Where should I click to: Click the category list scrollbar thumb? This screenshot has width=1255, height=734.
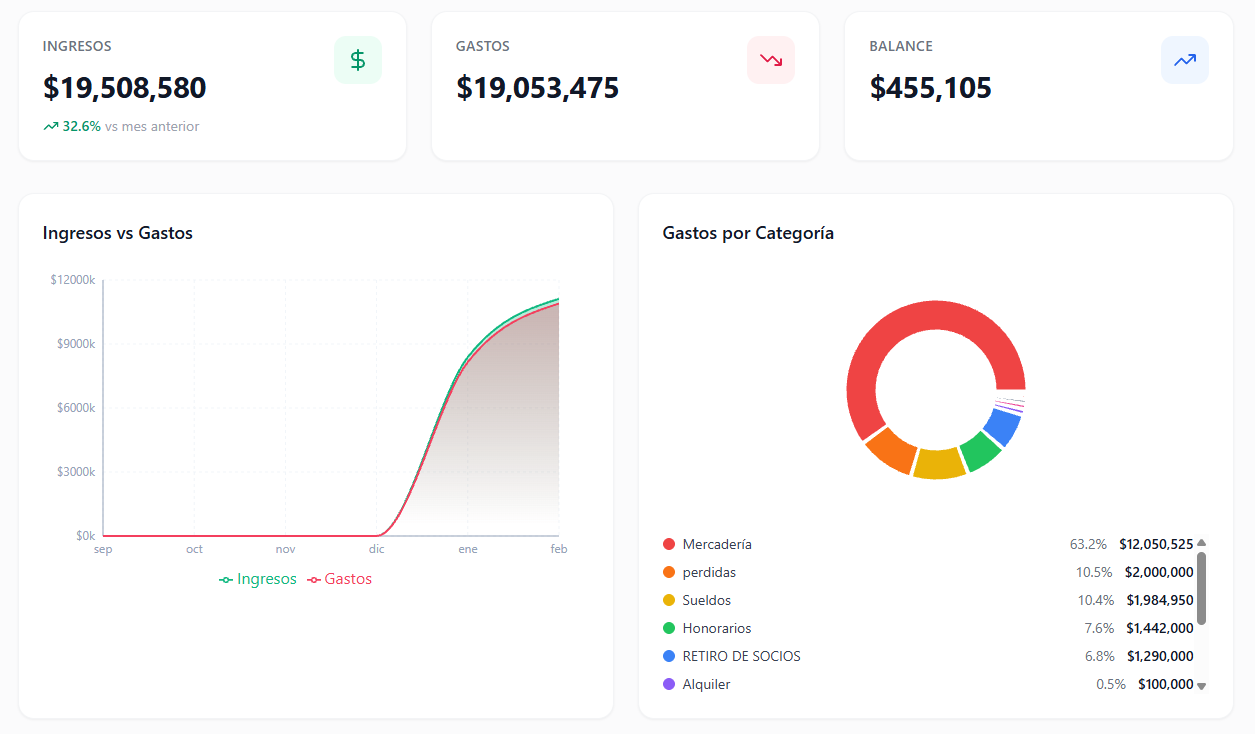pyautogui.click(x=1201, y=588)
